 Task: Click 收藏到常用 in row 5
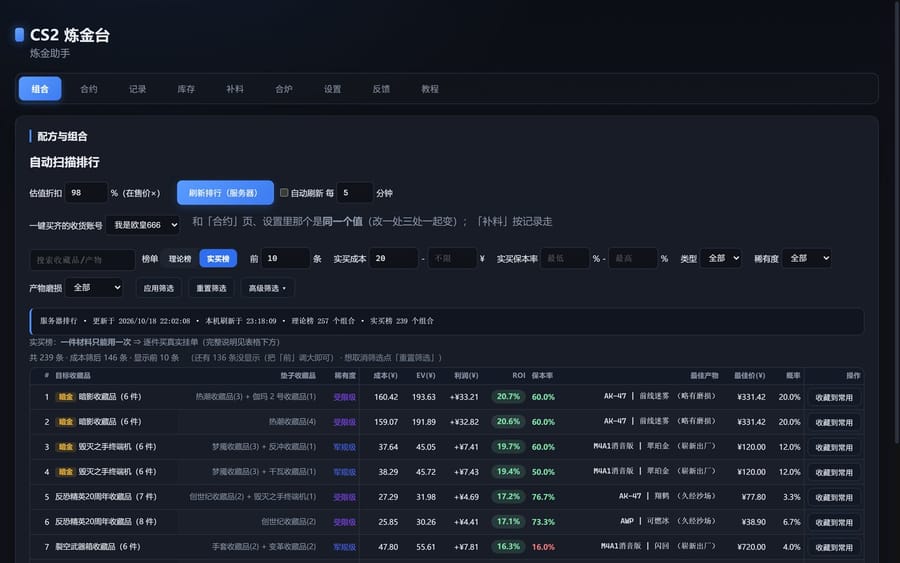pyautogui.click(x=834, y=497)
